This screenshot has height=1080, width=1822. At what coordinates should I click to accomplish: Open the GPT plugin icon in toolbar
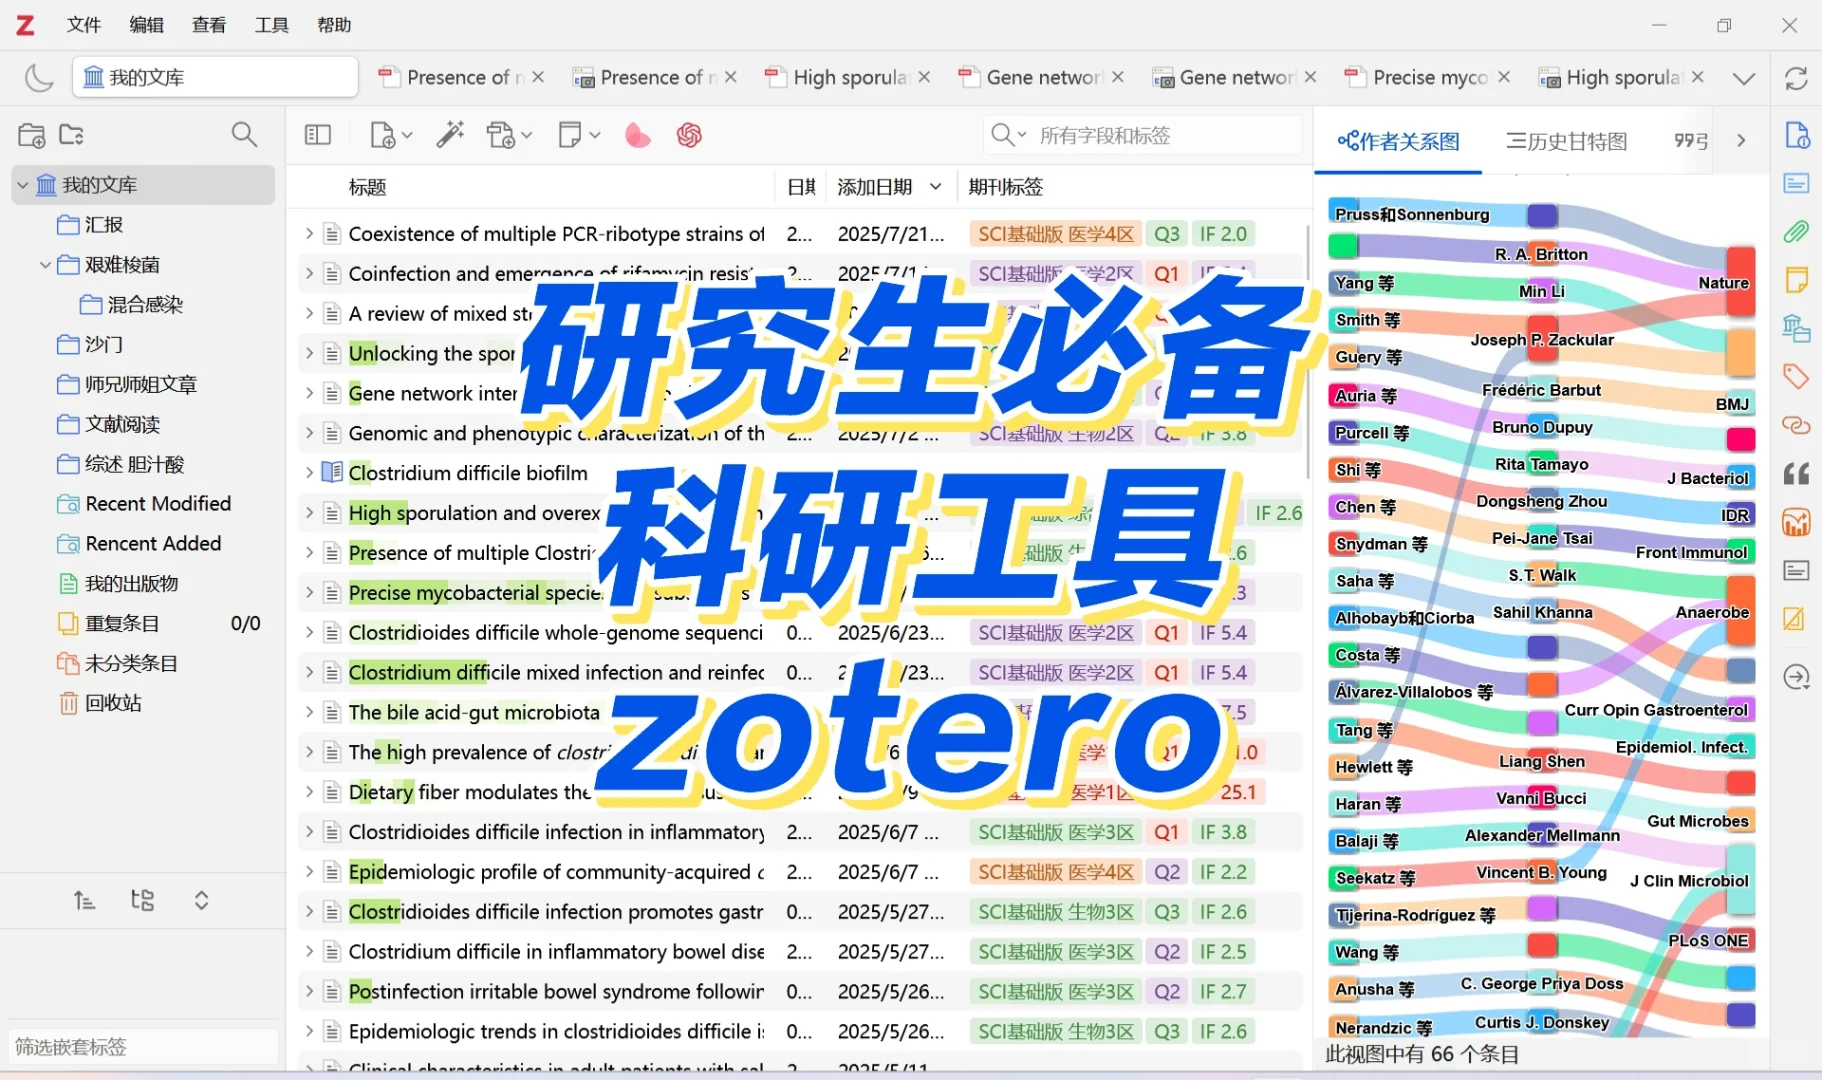pos(691,135)
